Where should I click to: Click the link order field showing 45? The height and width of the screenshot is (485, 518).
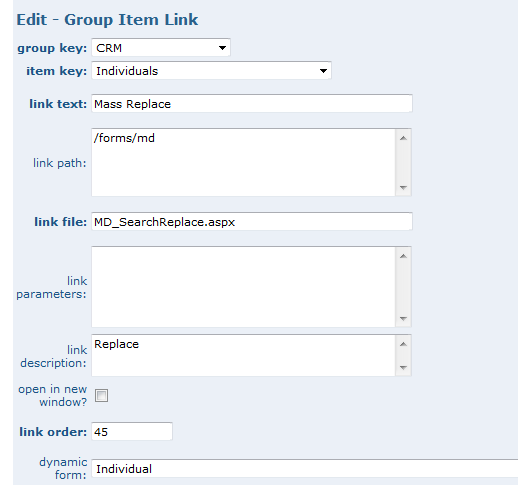132,432
